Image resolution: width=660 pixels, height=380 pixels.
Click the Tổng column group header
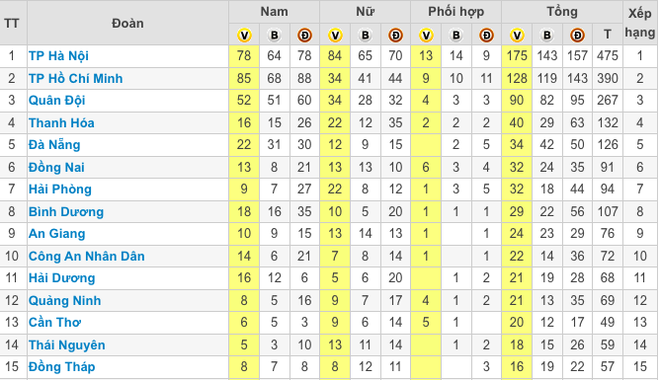(562, 11)
